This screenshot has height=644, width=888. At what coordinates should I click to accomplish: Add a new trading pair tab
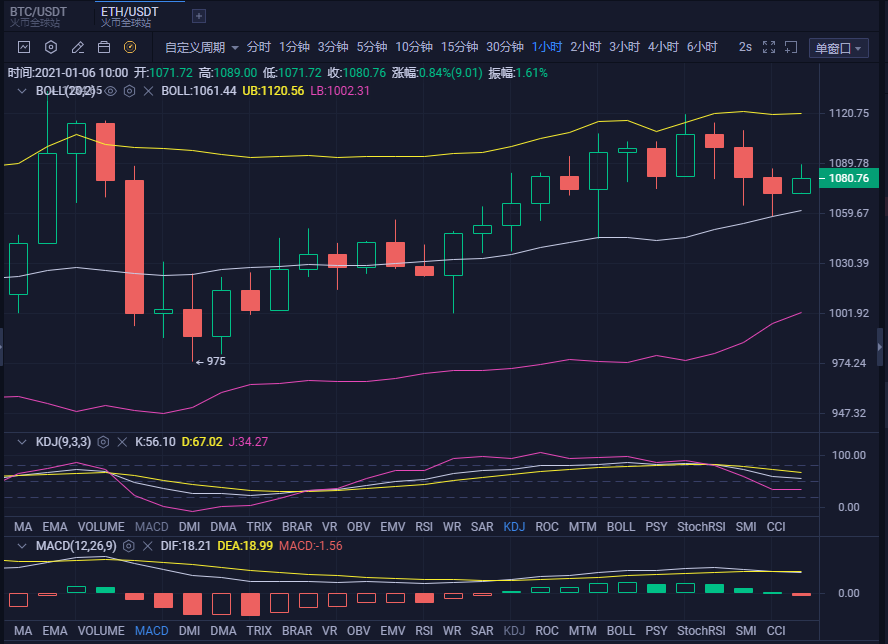coord(199,16)
